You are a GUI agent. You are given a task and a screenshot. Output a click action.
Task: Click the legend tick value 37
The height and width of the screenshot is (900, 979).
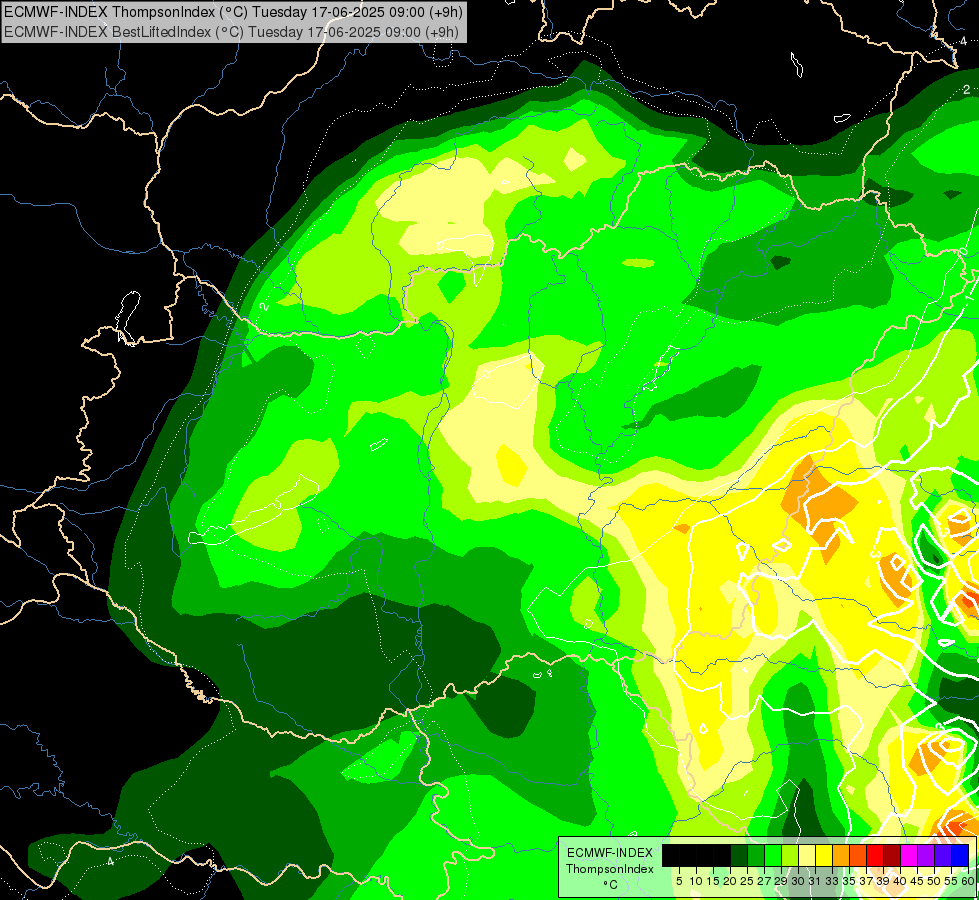[x=867, y=881]
